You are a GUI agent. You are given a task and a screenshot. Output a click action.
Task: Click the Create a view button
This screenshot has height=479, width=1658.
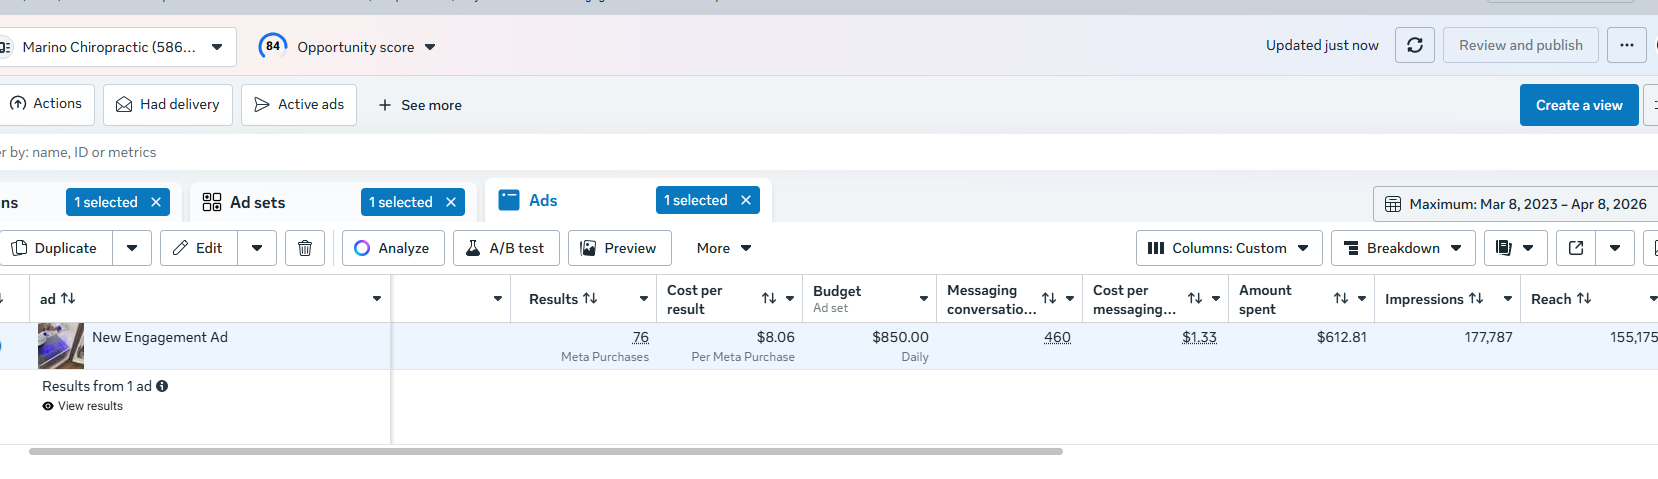[x=1579, y=105]
